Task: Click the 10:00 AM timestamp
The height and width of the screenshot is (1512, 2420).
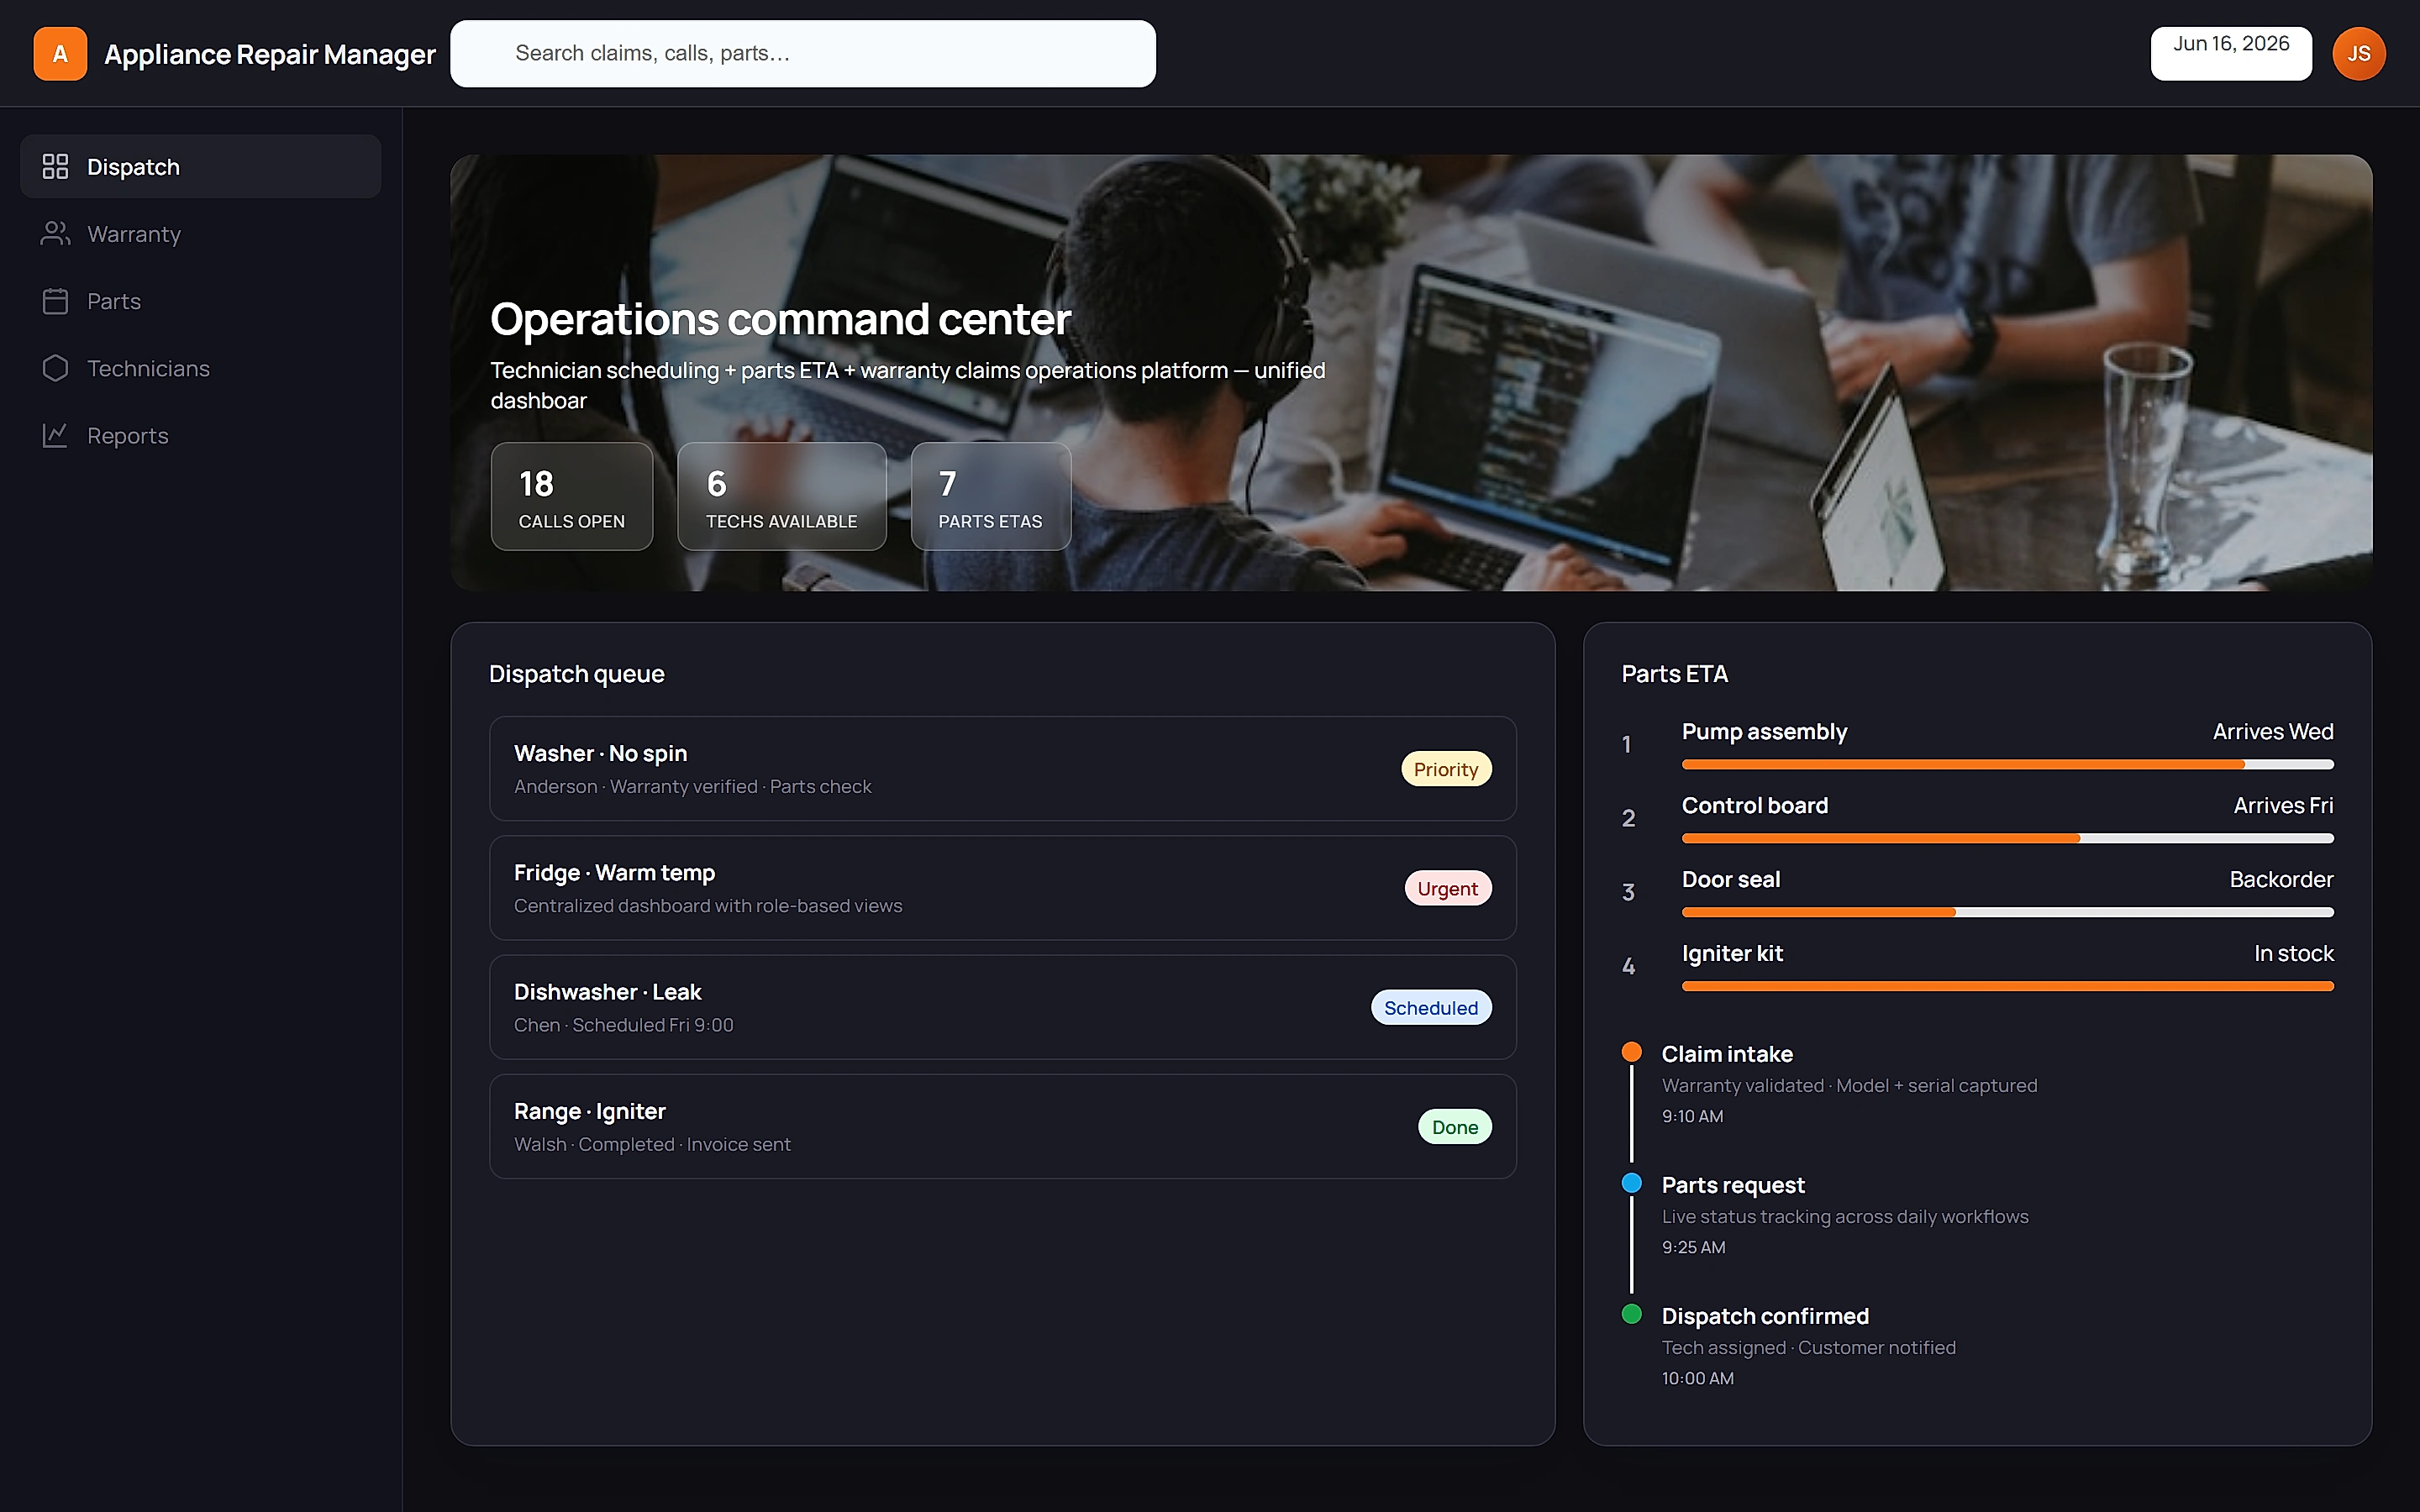Action: (1697, 1378)
